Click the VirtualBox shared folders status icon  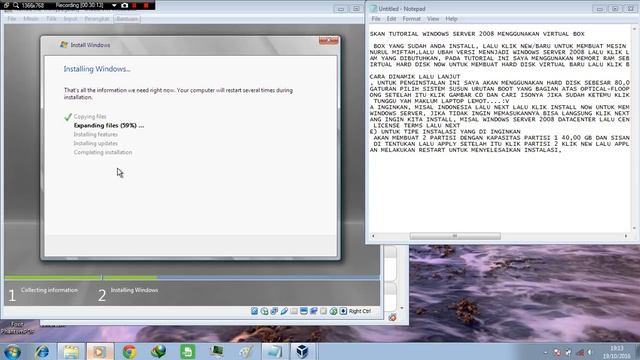(x=294, y=311)
